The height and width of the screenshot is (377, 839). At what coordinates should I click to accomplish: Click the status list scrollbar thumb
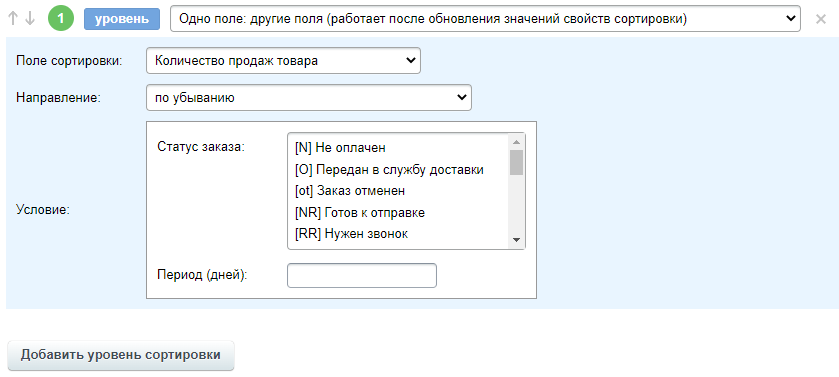pos(516,163)
